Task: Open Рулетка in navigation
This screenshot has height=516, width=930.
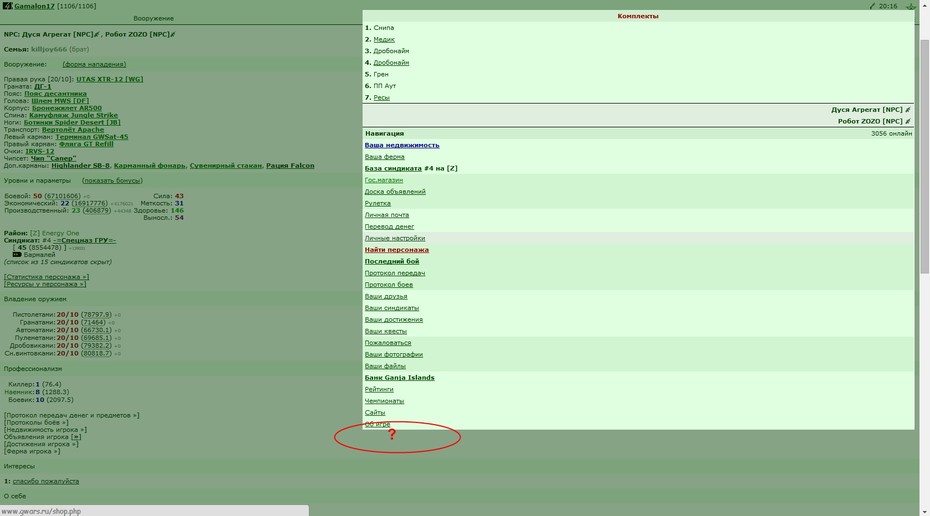Action: point(377,203)
